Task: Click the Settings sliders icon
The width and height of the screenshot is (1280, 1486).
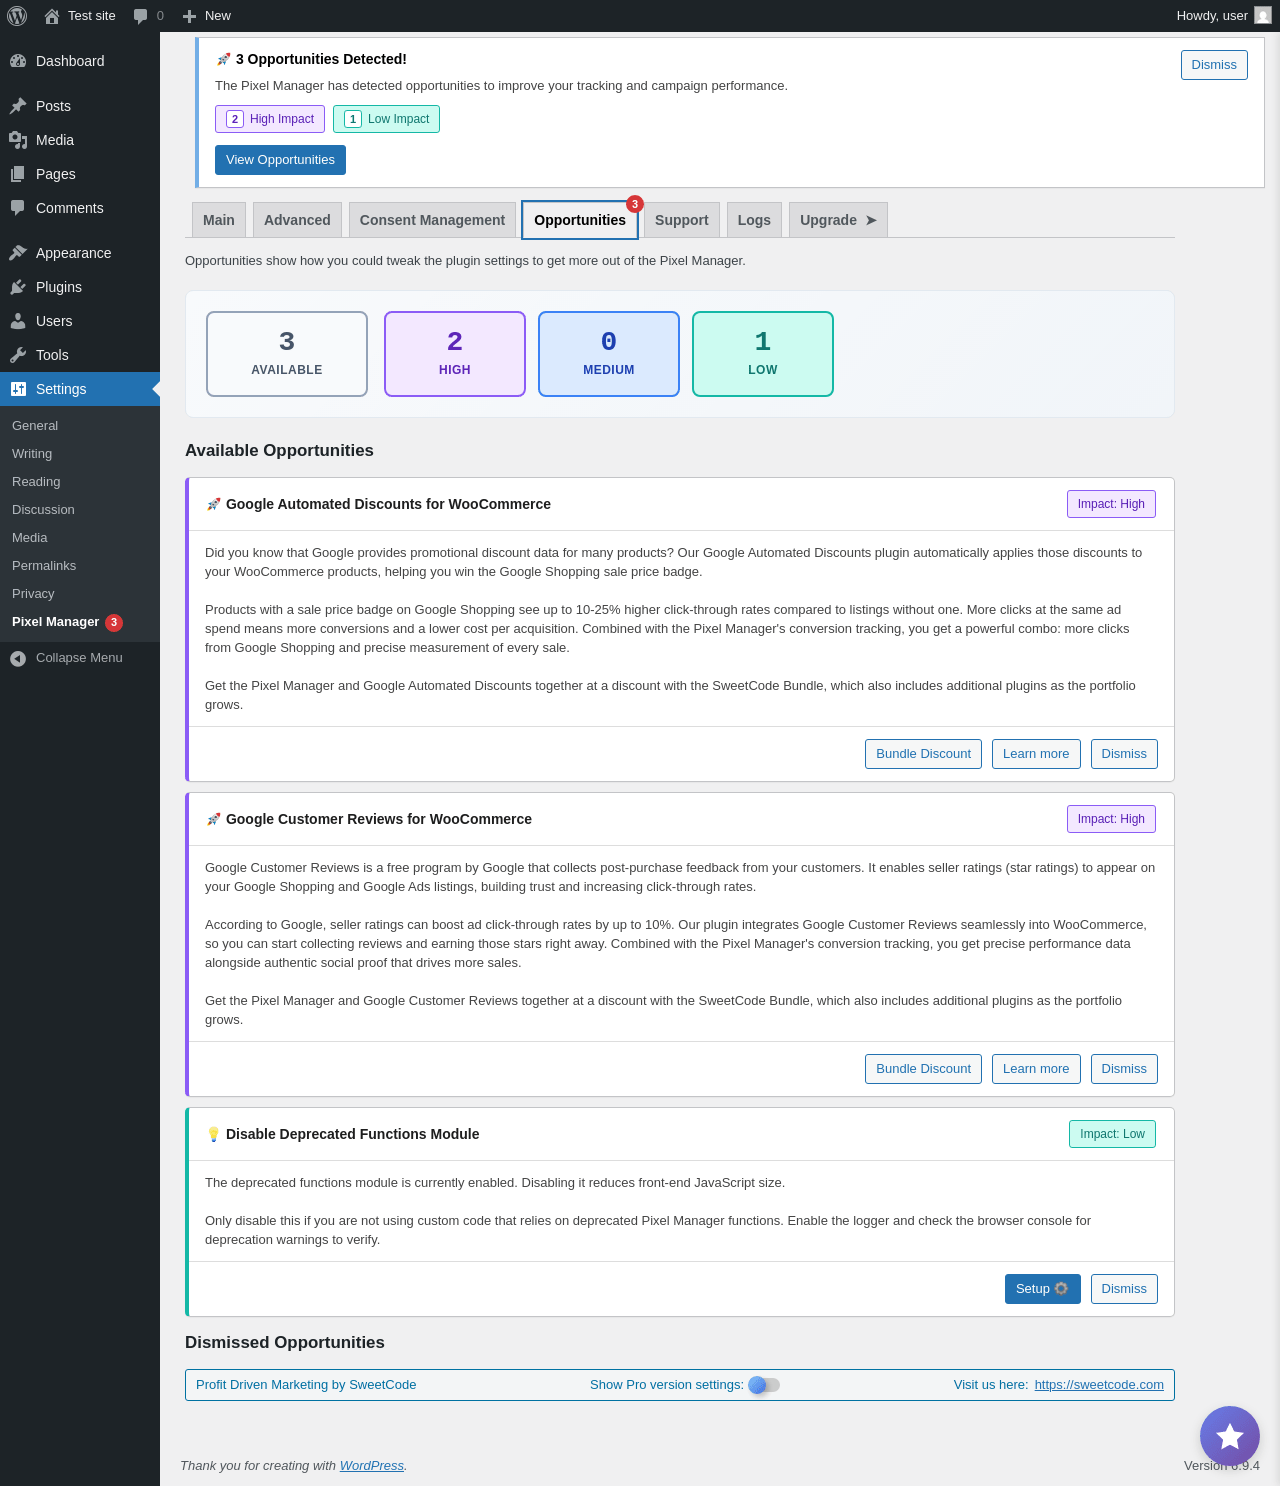Action: [x=18, y=389]
